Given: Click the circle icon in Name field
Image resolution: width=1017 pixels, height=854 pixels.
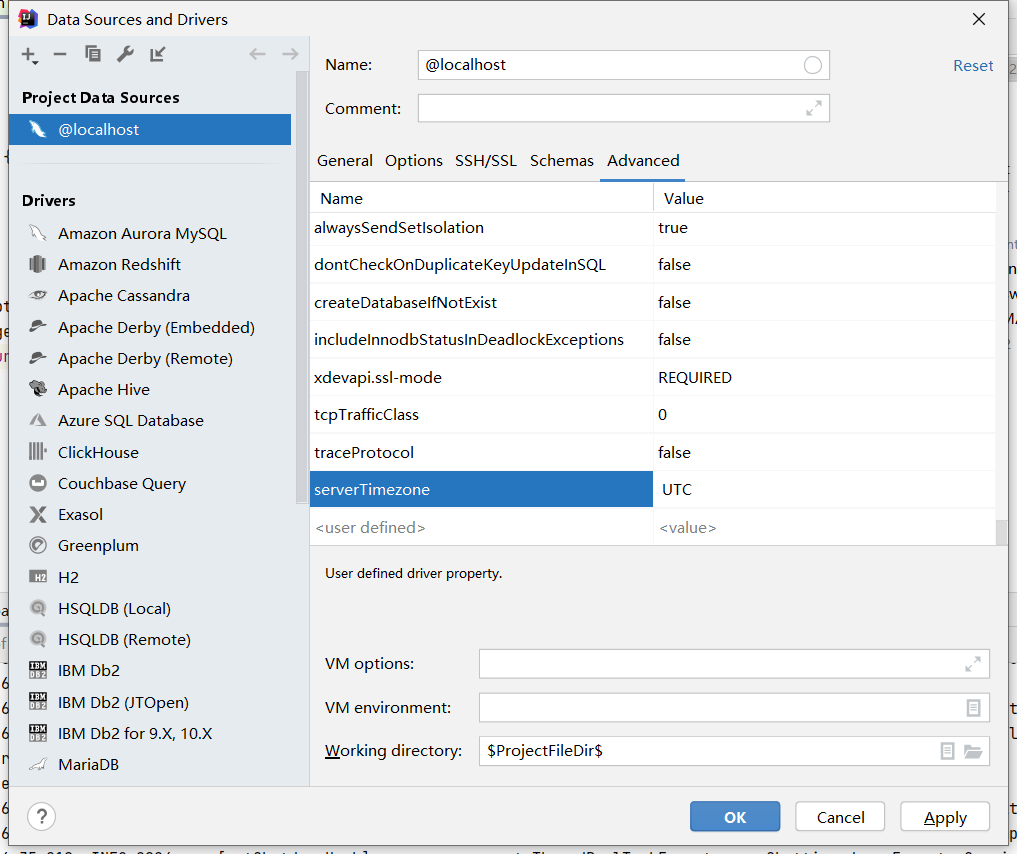Looking at the screenshot, I should [813, 65].
